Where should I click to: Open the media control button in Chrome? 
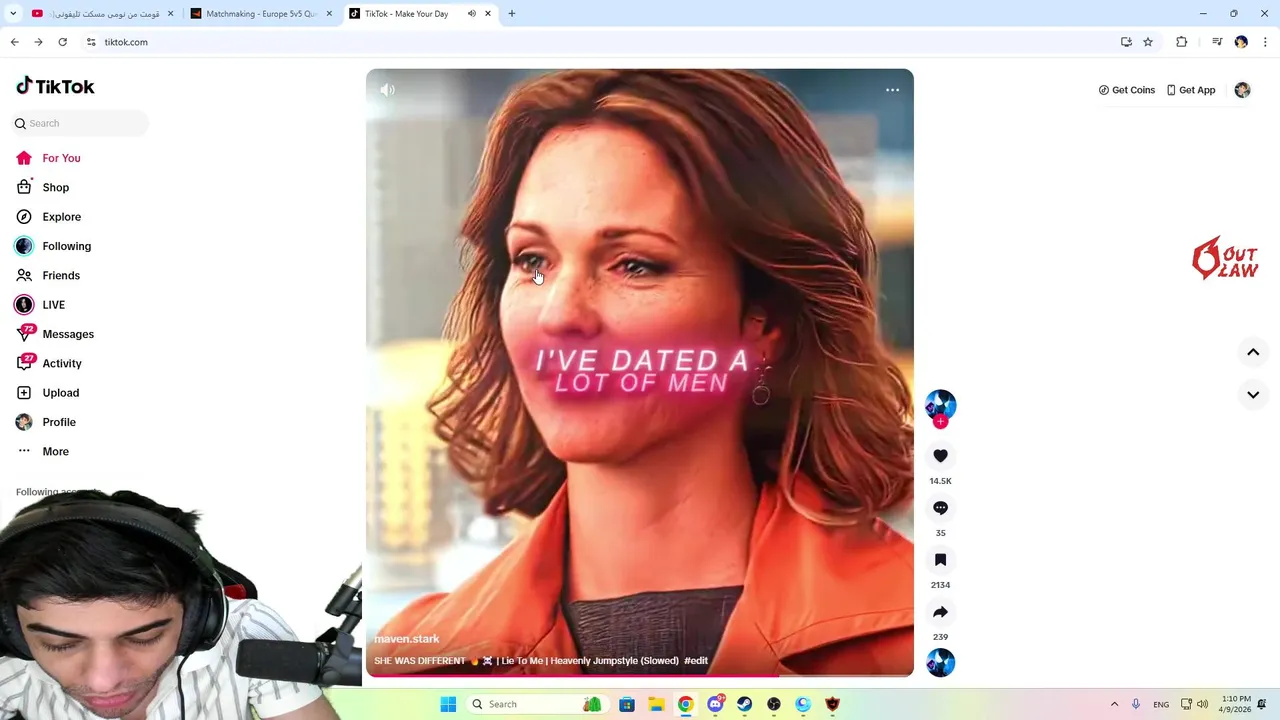[1217, 42]
